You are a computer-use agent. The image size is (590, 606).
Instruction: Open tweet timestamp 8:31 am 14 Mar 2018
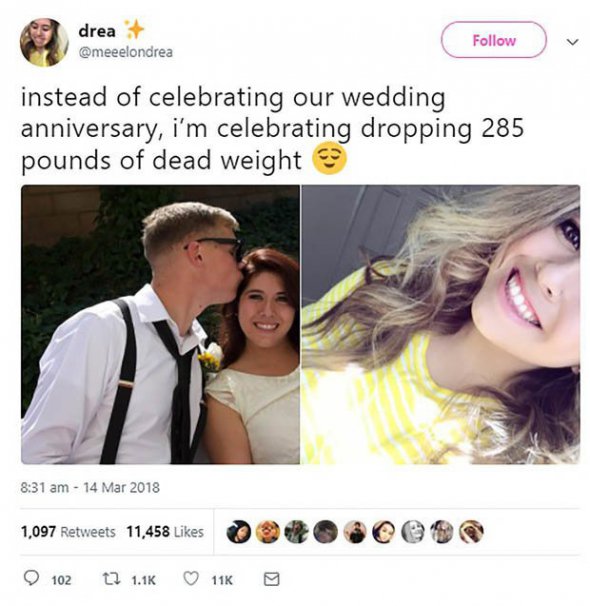point(90,487)
